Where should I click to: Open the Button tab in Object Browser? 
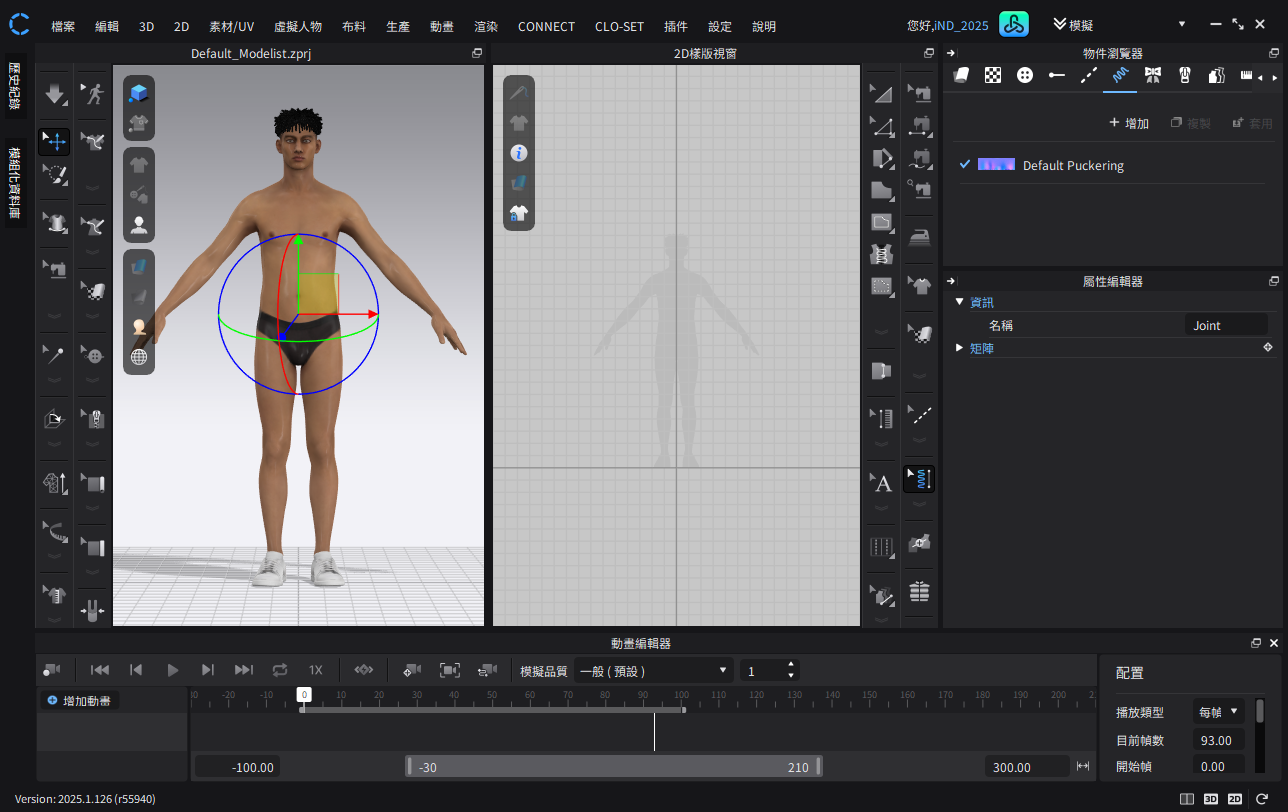pyautogui.click(x=1025, y=75)
